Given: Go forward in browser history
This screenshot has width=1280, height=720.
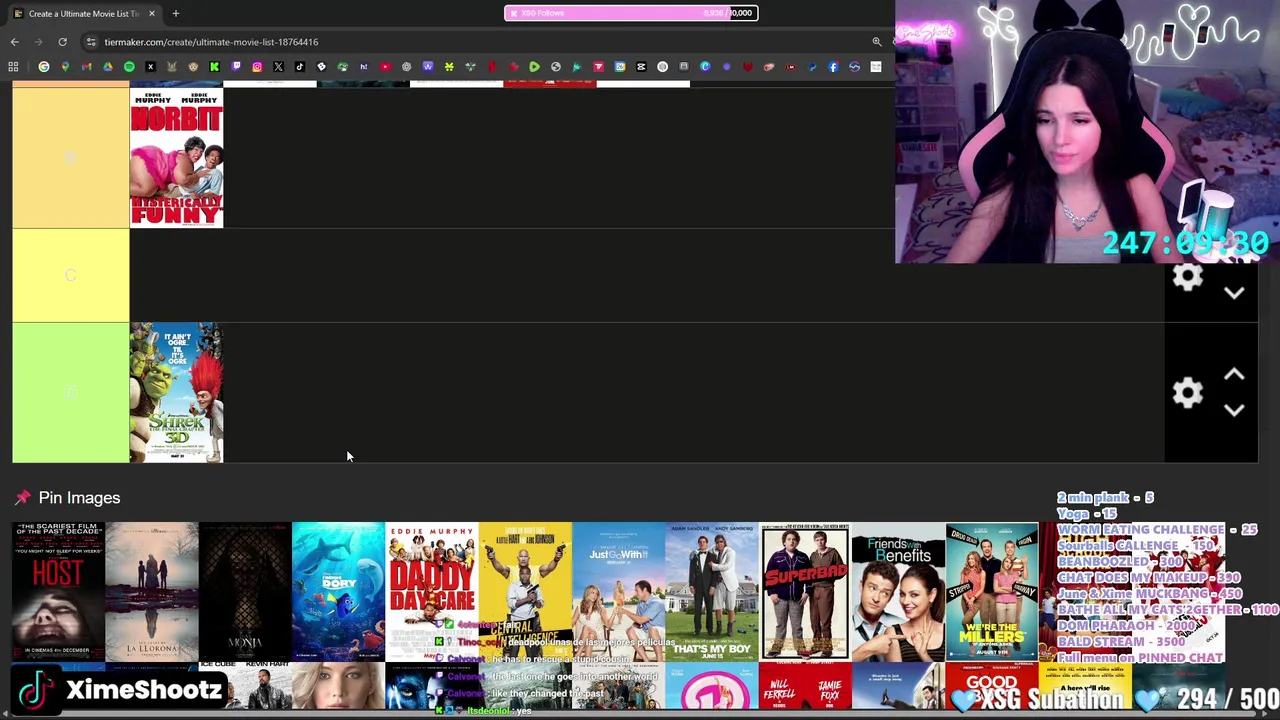Looking at the screenshot, I should [x=38, y=42].
